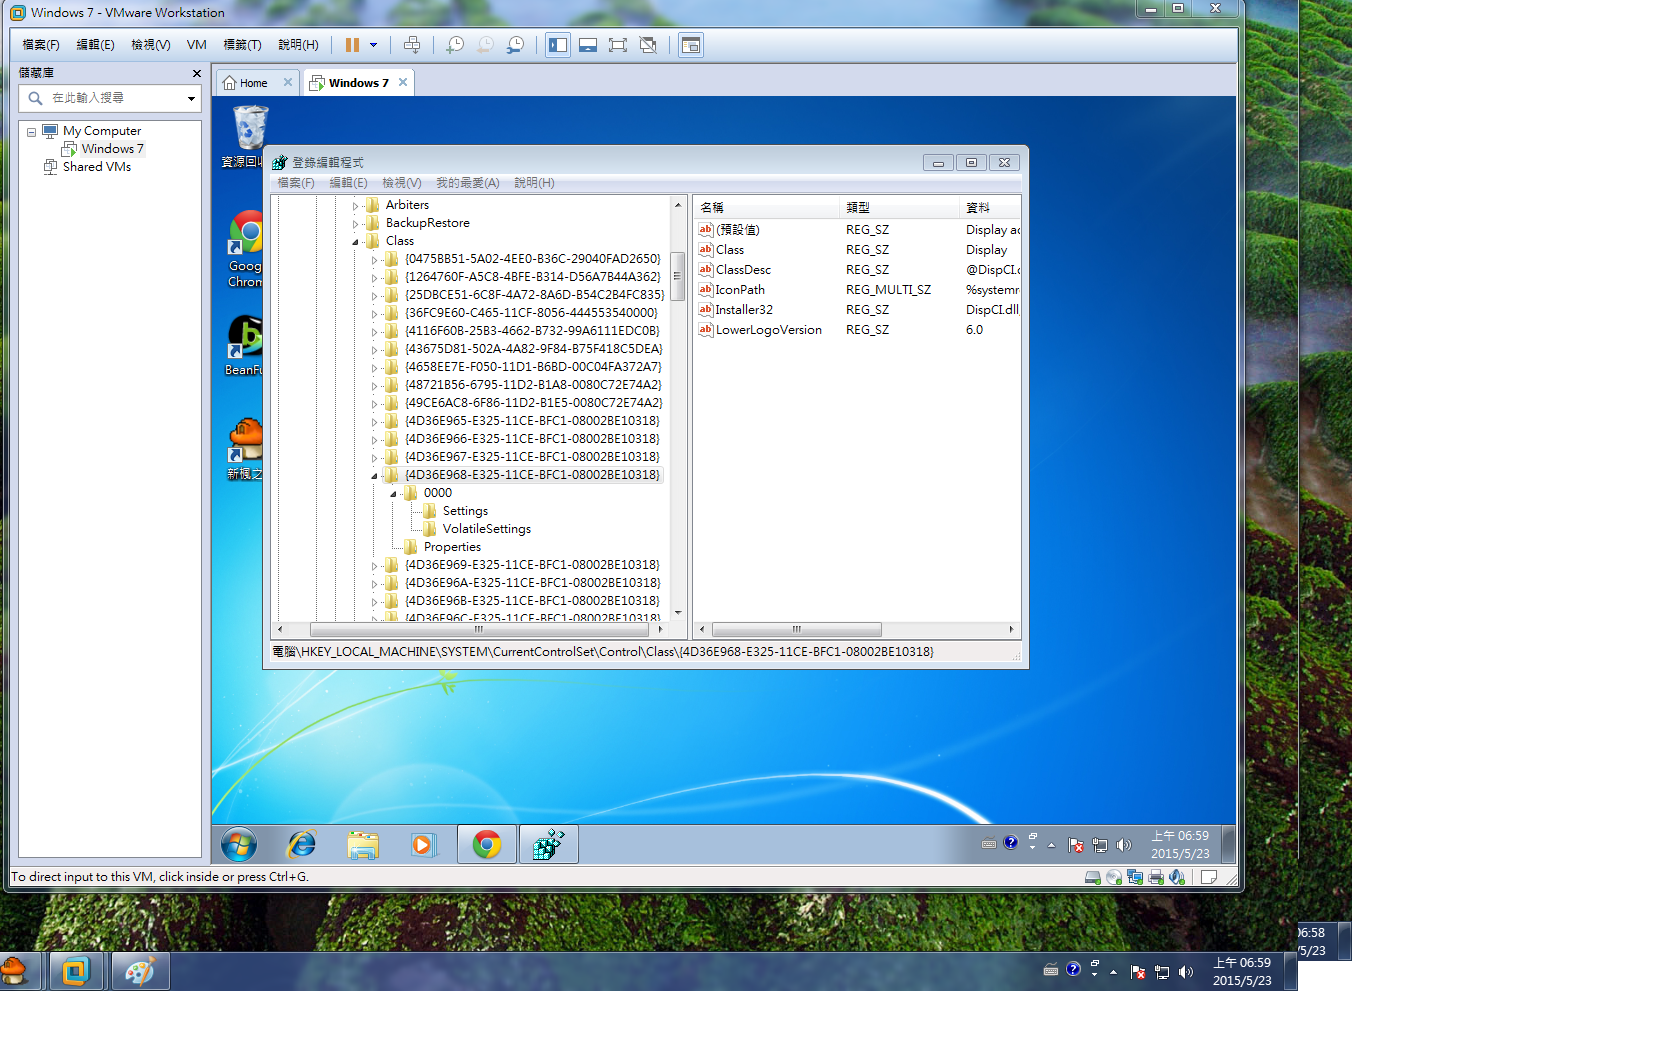Open the VM menu
Screen dimensions: 1680x1050
pos(196,45)
